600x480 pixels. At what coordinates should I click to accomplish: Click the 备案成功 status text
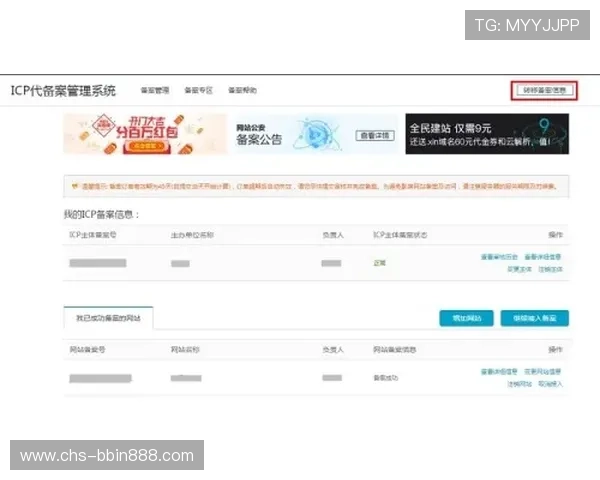386,378
